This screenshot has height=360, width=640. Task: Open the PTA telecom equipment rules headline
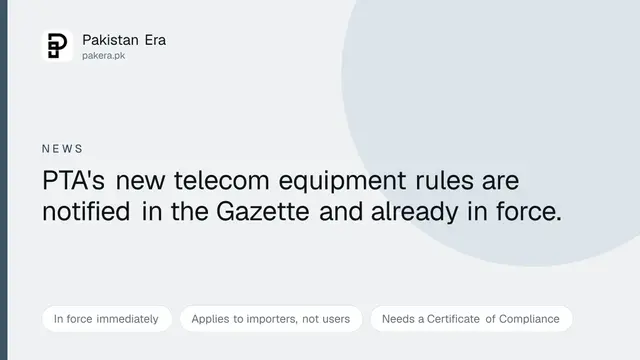(x=302, y=196)
